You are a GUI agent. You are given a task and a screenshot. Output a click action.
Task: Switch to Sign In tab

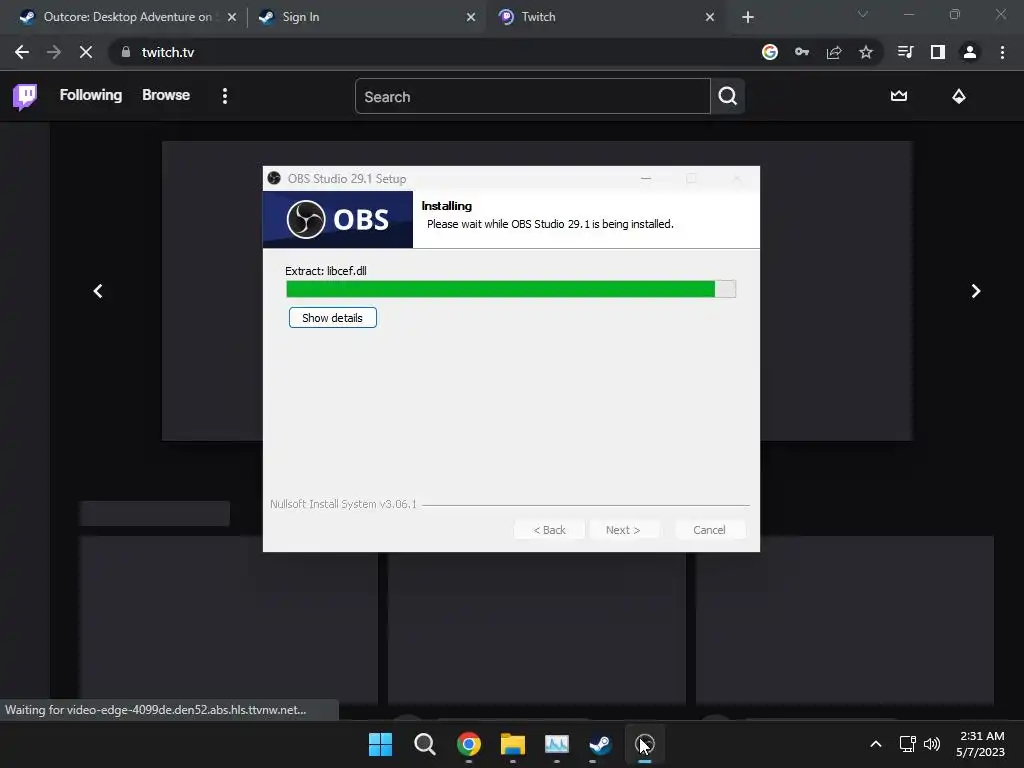(358, 17)
